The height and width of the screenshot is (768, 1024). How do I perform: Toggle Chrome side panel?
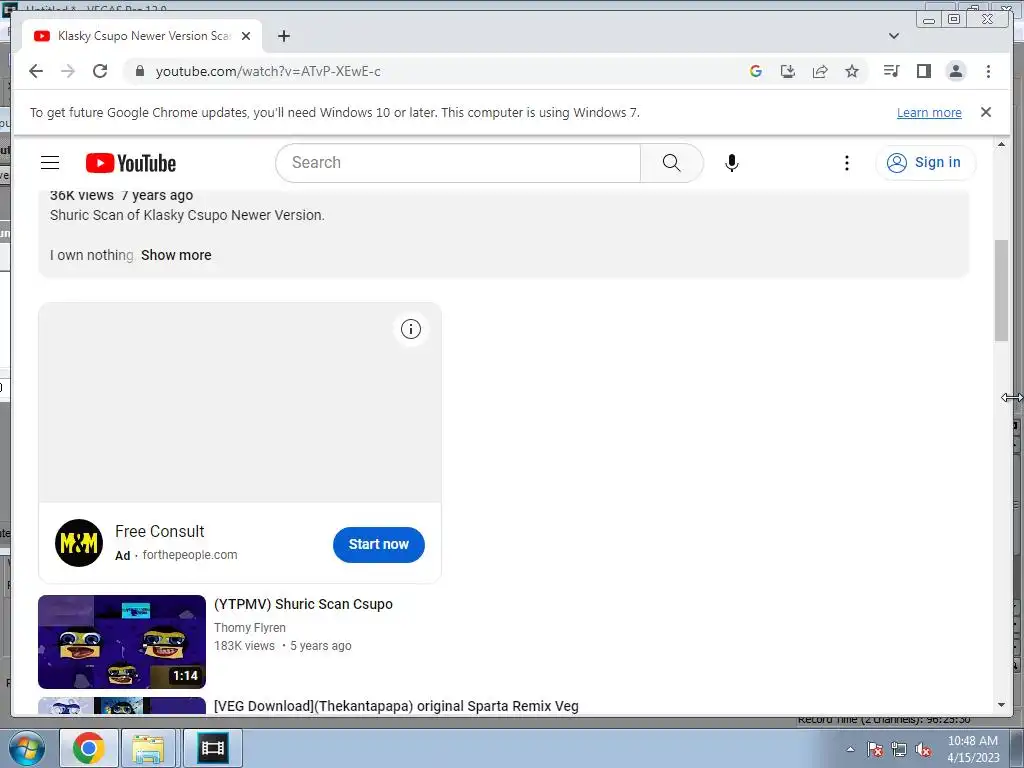click(923, 71)
